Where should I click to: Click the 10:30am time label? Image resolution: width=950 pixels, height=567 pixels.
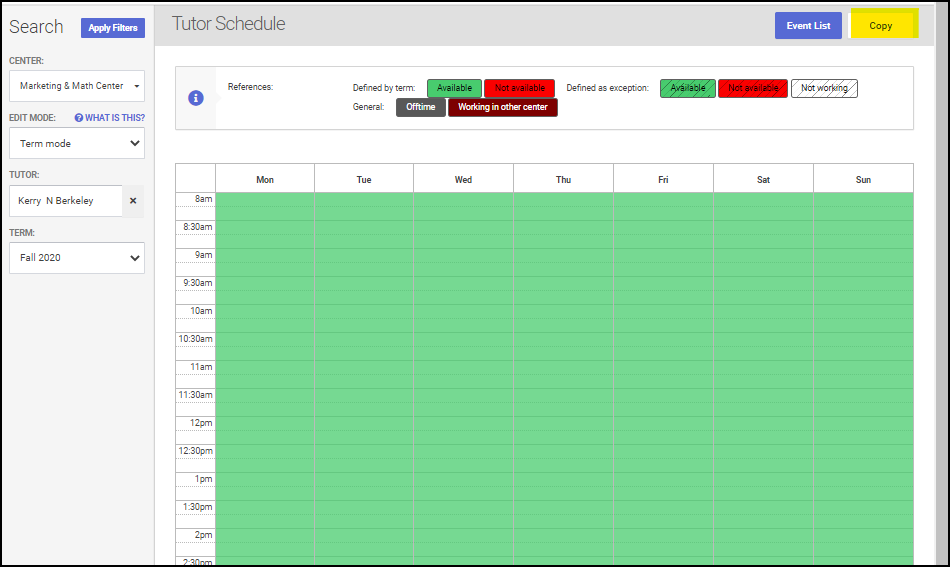click(195, 339)
